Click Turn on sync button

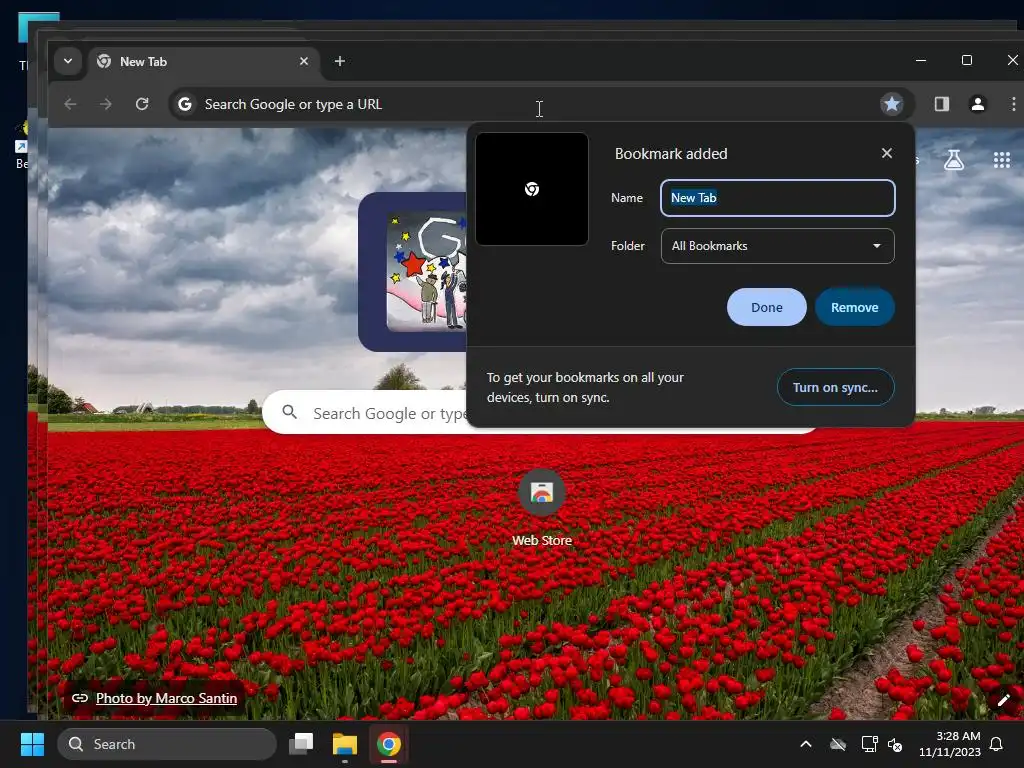(x=835, y=387)
